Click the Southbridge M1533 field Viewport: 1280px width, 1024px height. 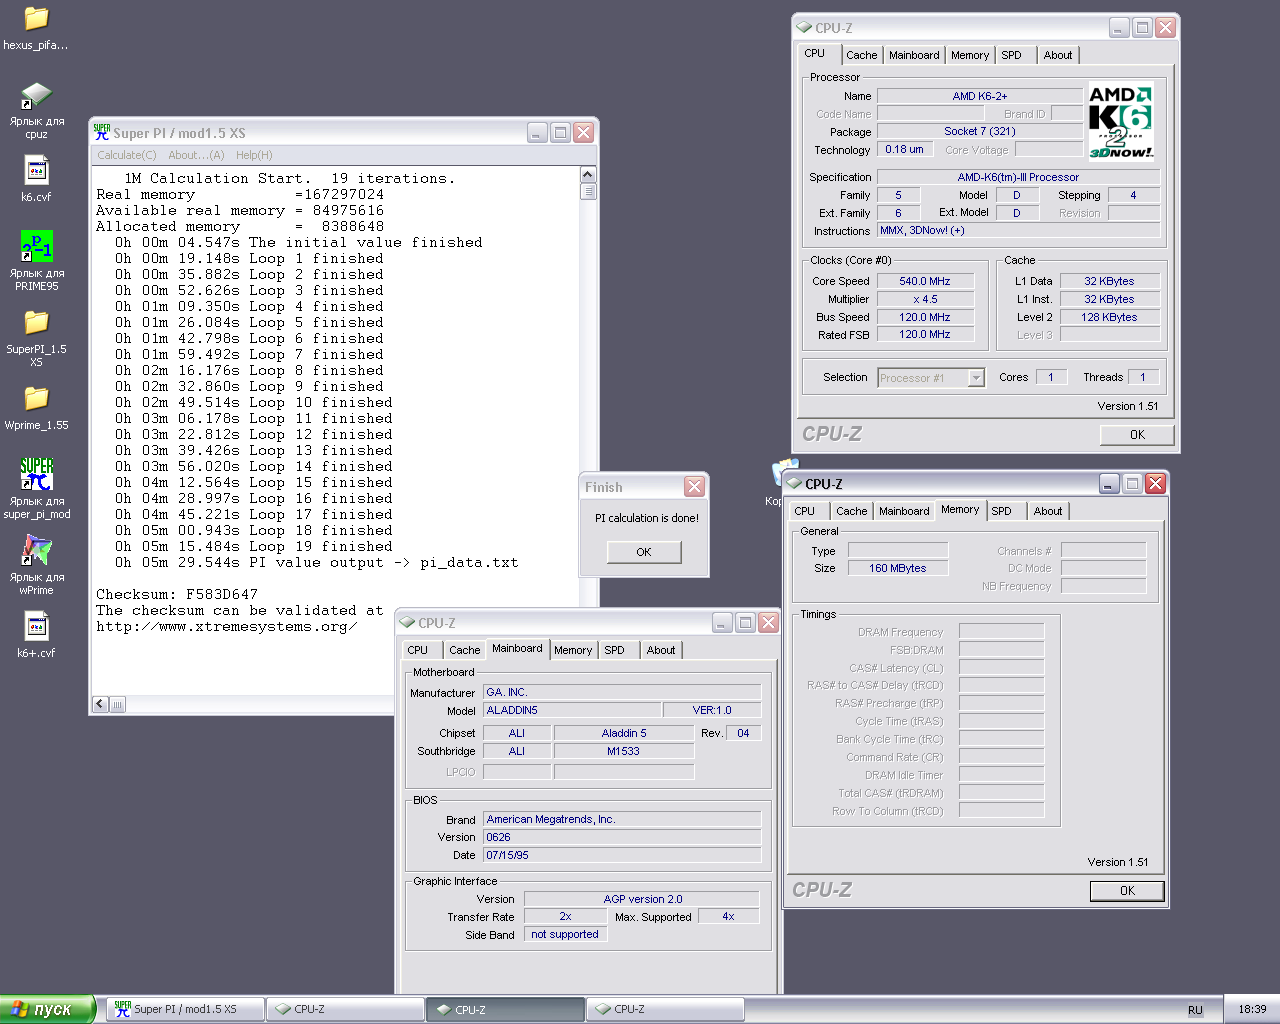pyautogui.click(x=624, y=752)
